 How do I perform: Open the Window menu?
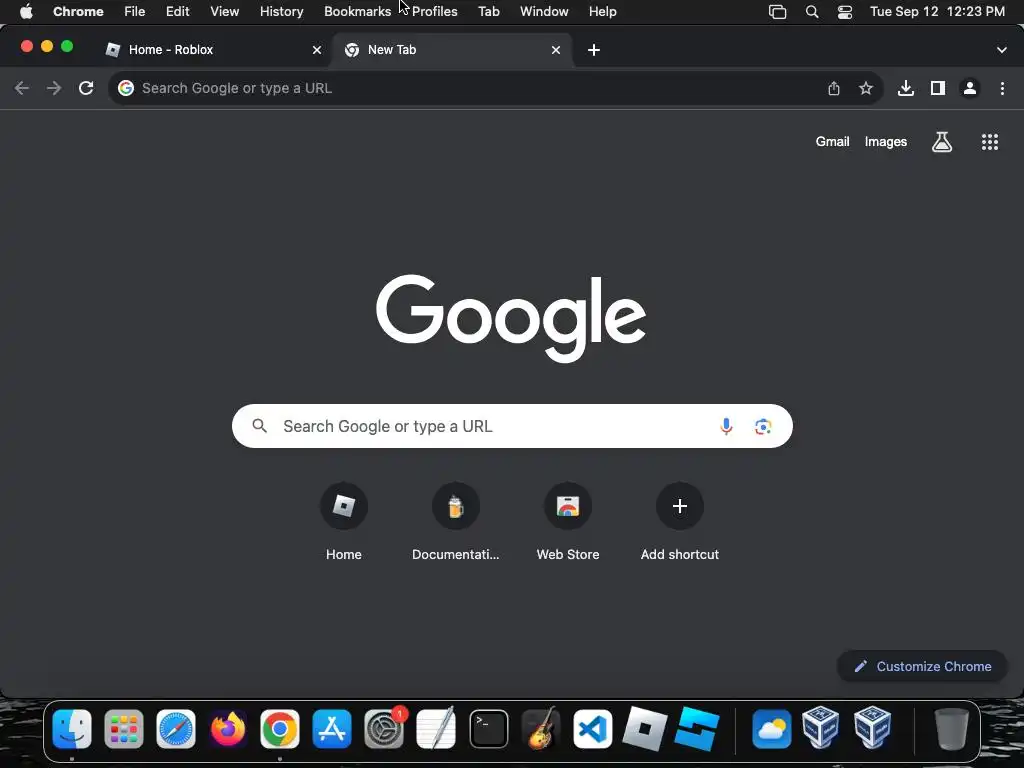click(544, 12)
